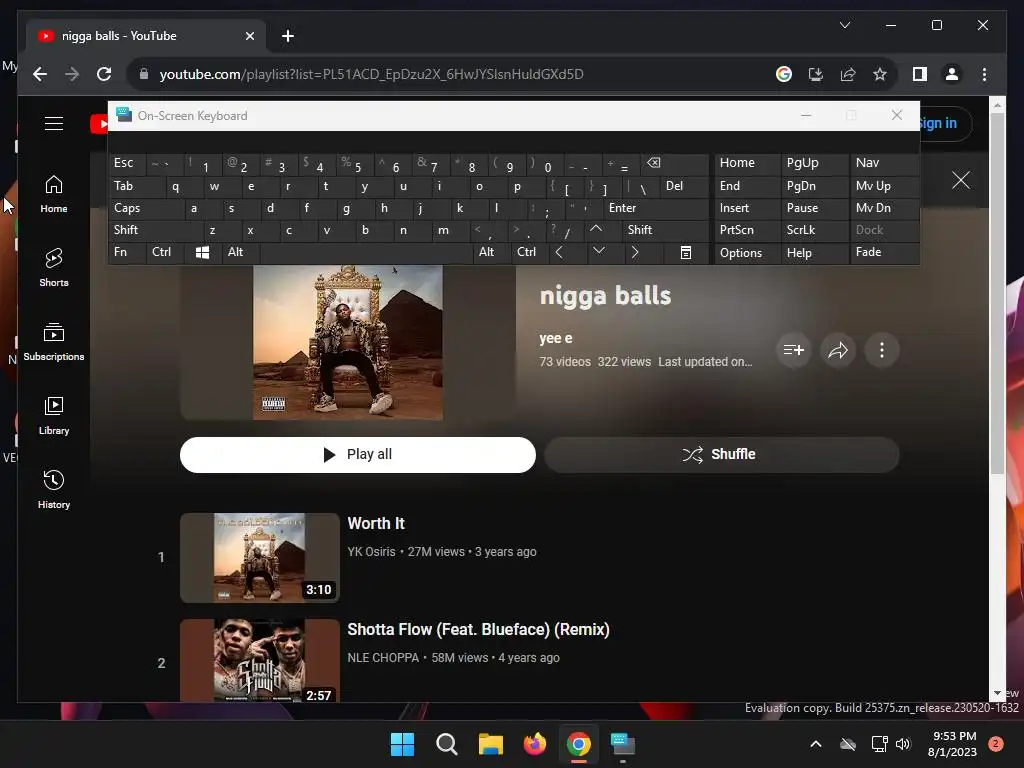Click Chrome back navigation arrow

pos(40,74)
